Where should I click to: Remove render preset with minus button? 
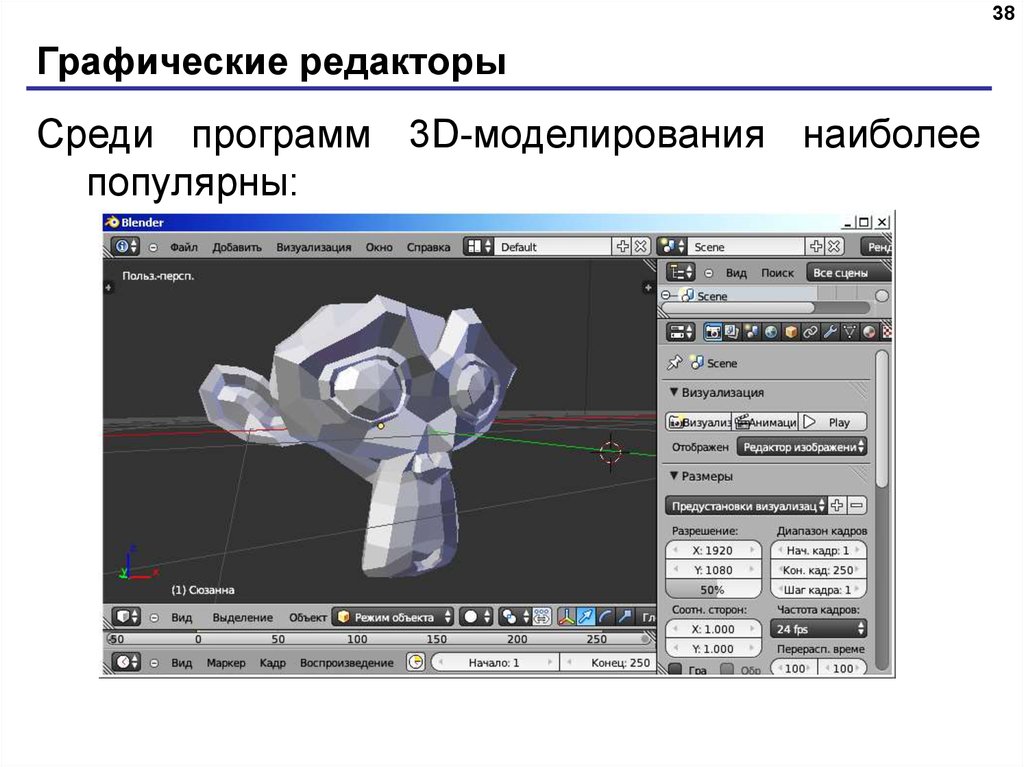coord(857,506)
